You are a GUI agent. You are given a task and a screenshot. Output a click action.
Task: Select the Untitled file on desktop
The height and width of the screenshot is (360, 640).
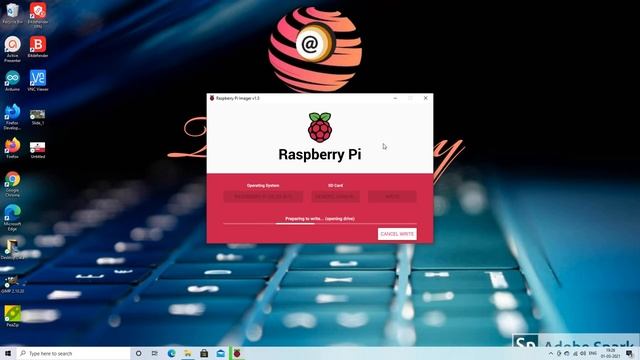(x=38, y=150)
